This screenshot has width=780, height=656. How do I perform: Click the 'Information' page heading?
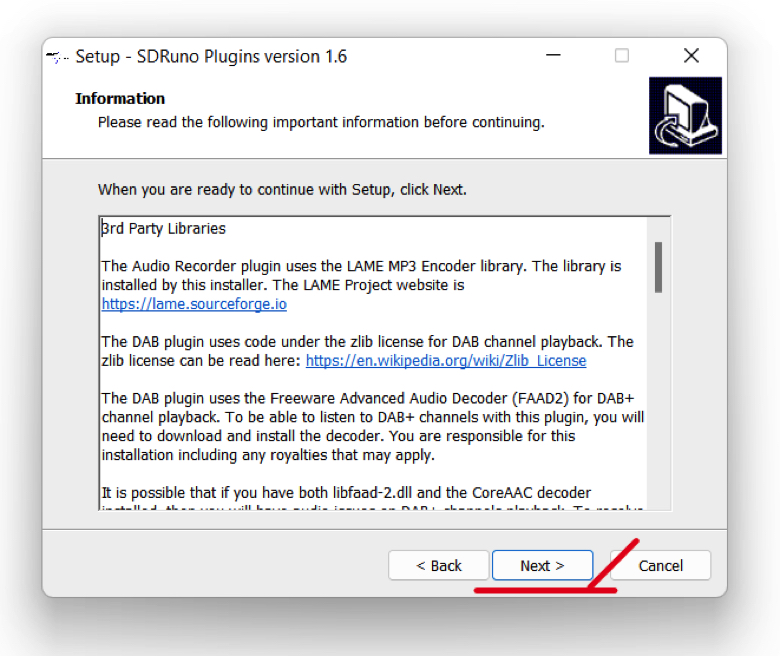[120, 98]
